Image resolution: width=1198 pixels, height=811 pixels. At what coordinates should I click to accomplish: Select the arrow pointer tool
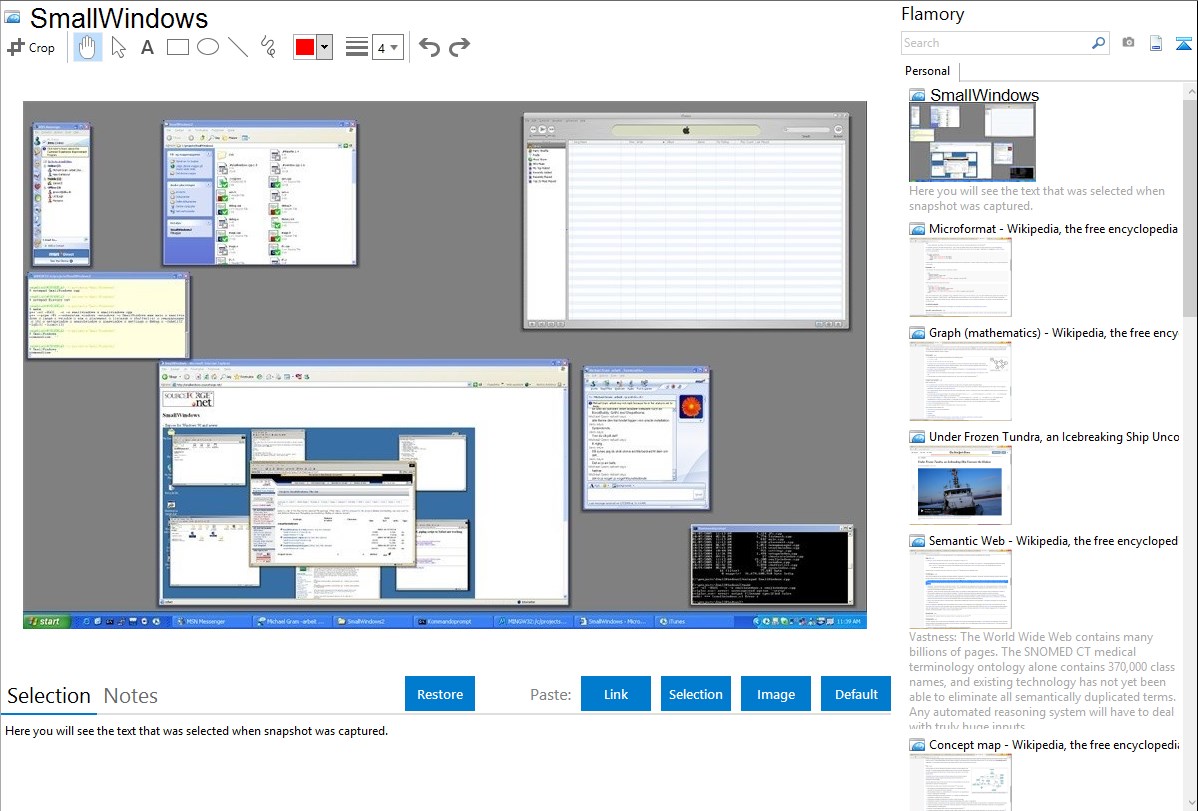118,47
